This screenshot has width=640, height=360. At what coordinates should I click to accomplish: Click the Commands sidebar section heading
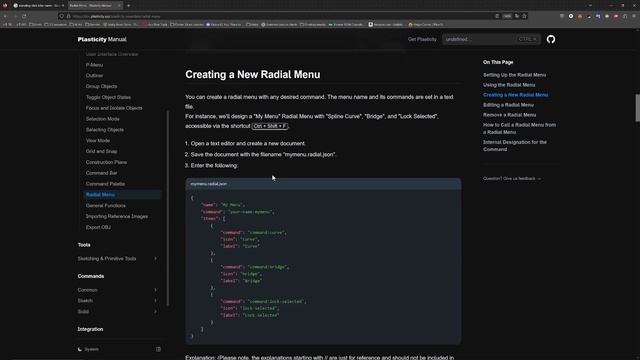coord(91,276)
